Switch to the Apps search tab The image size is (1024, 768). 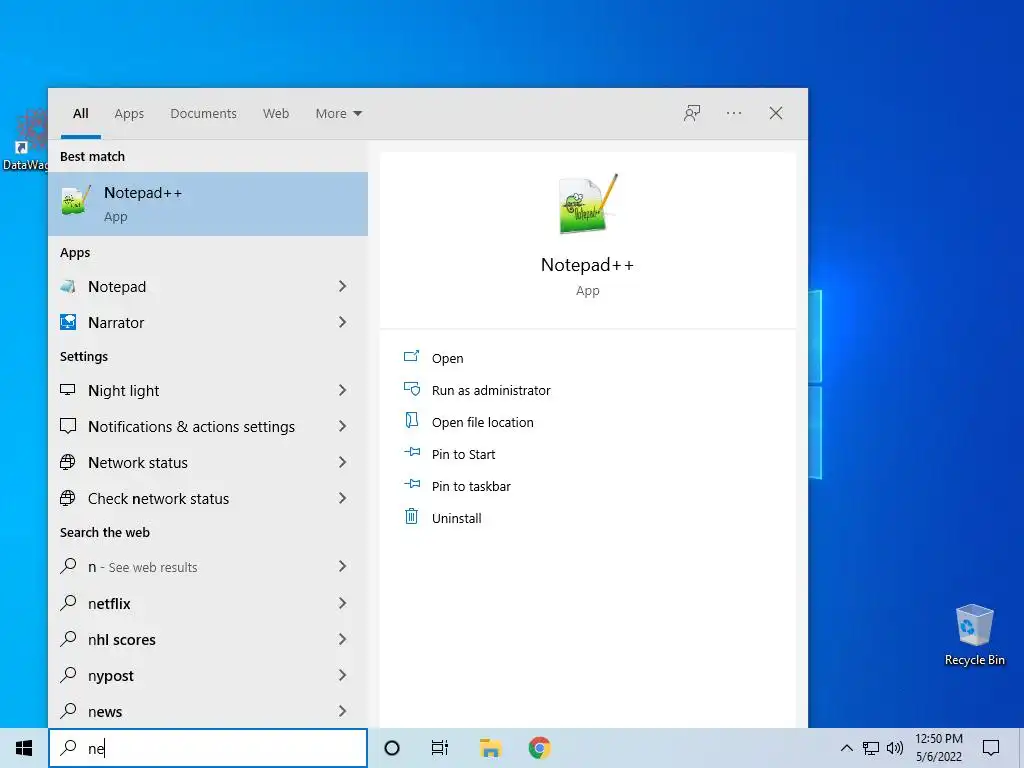click(129, 114)
